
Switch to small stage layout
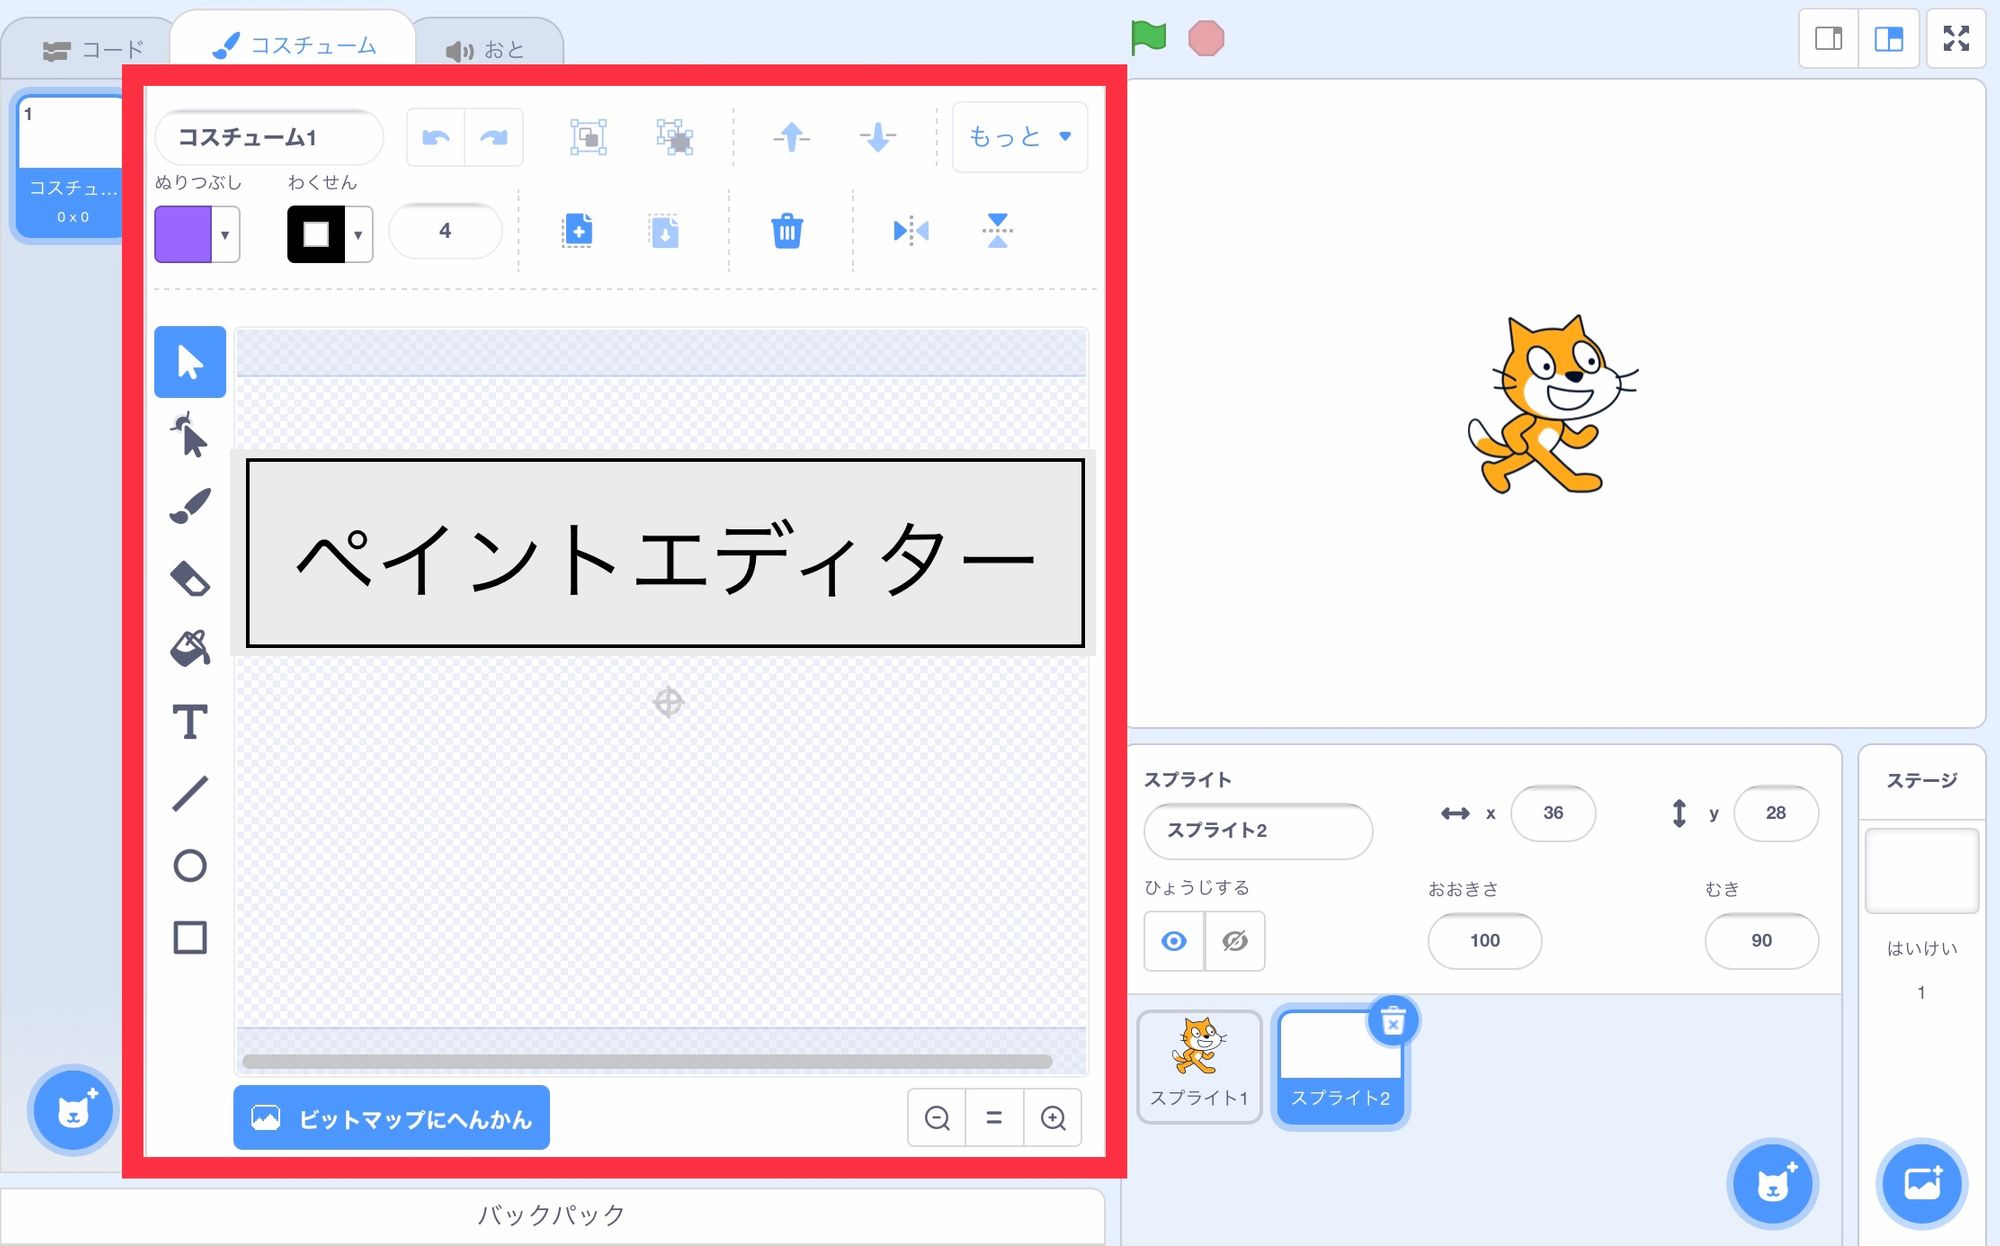[1829, 39]
